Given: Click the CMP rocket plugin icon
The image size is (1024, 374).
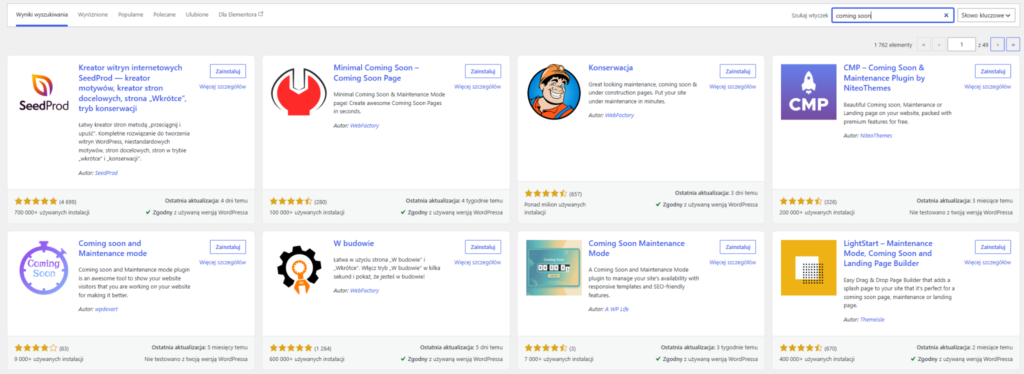Looking at the screenshot, I should tap(808, 92).
